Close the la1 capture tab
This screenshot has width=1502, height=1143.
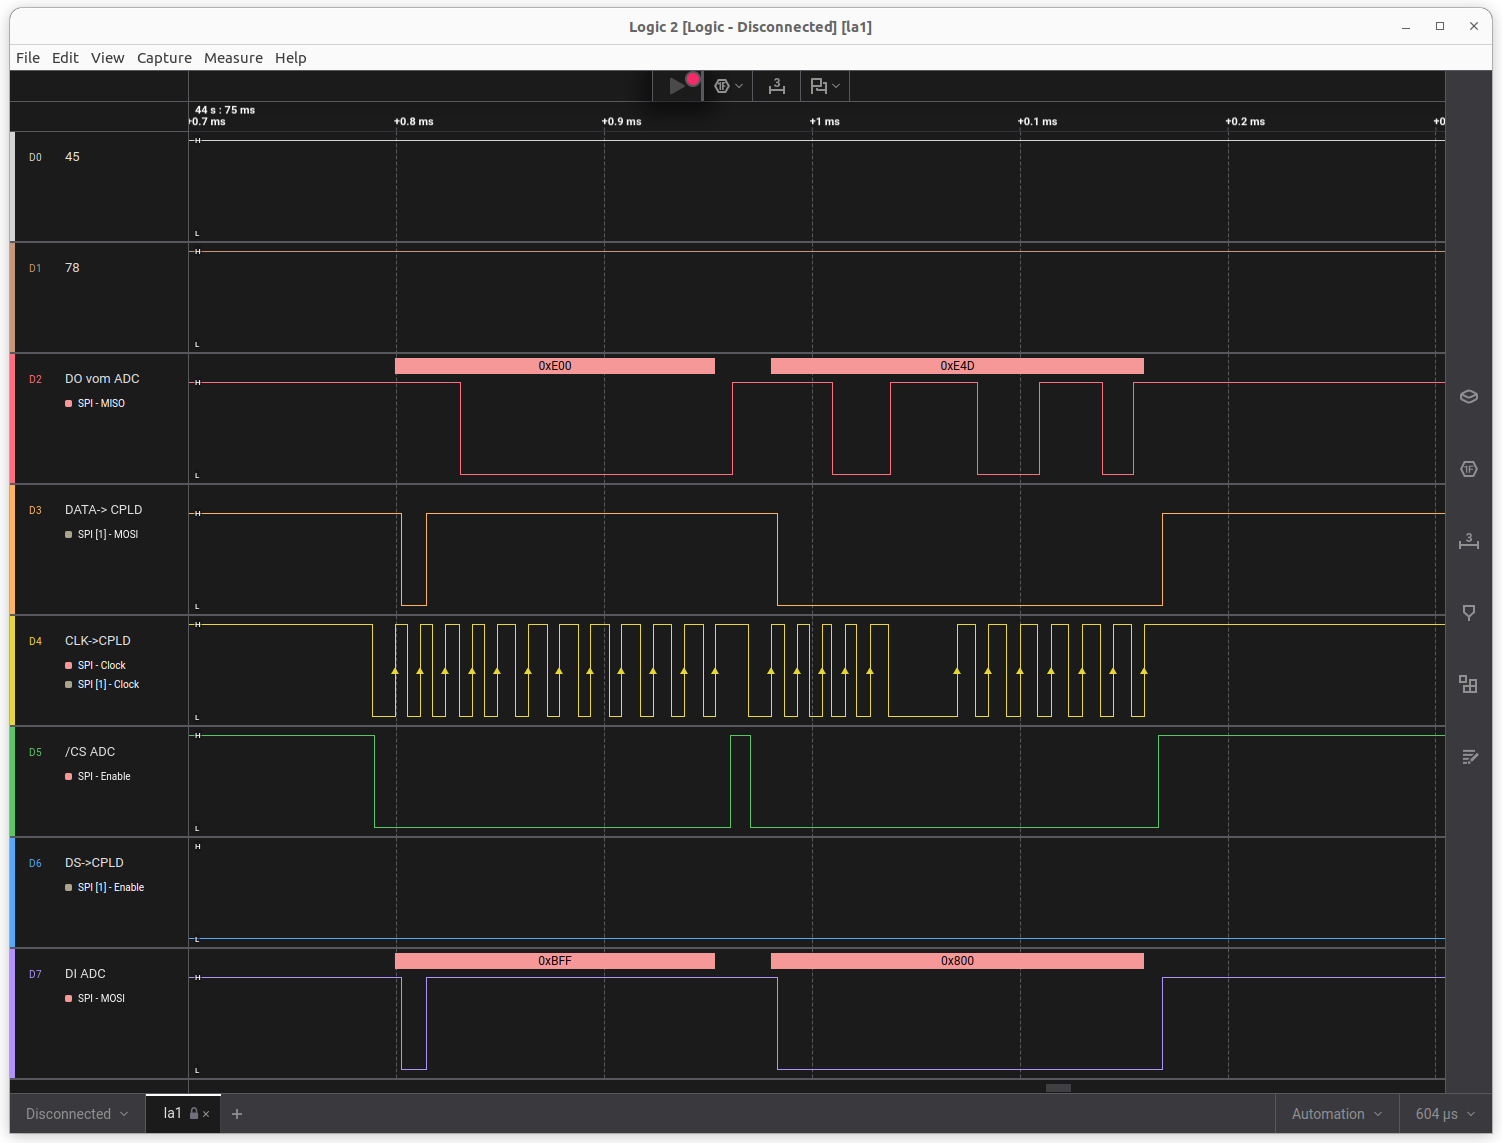tap(206, 1114)
